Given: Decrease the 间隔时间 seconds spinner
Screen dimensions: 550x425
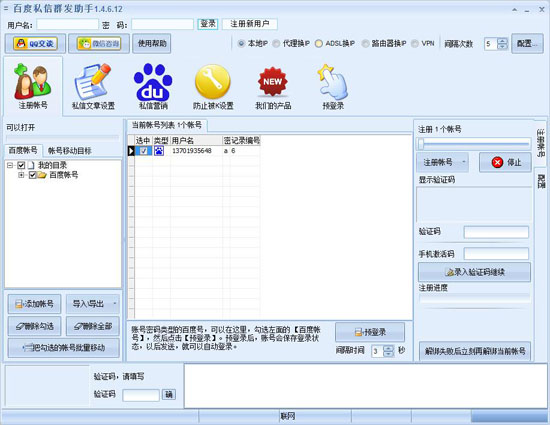Looking at the screenshot, I should coord(389,354).
